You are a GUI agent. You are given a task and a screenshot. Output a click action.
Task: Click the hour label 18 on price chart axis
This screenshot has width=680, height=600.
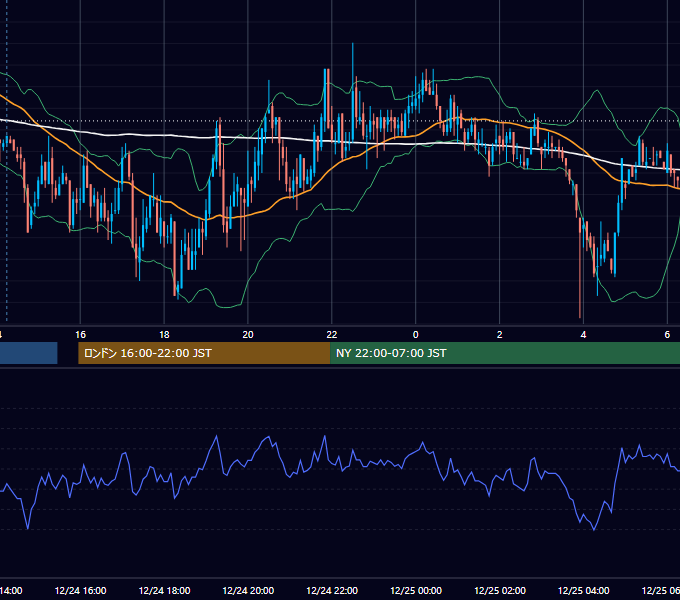coord(164,335)
